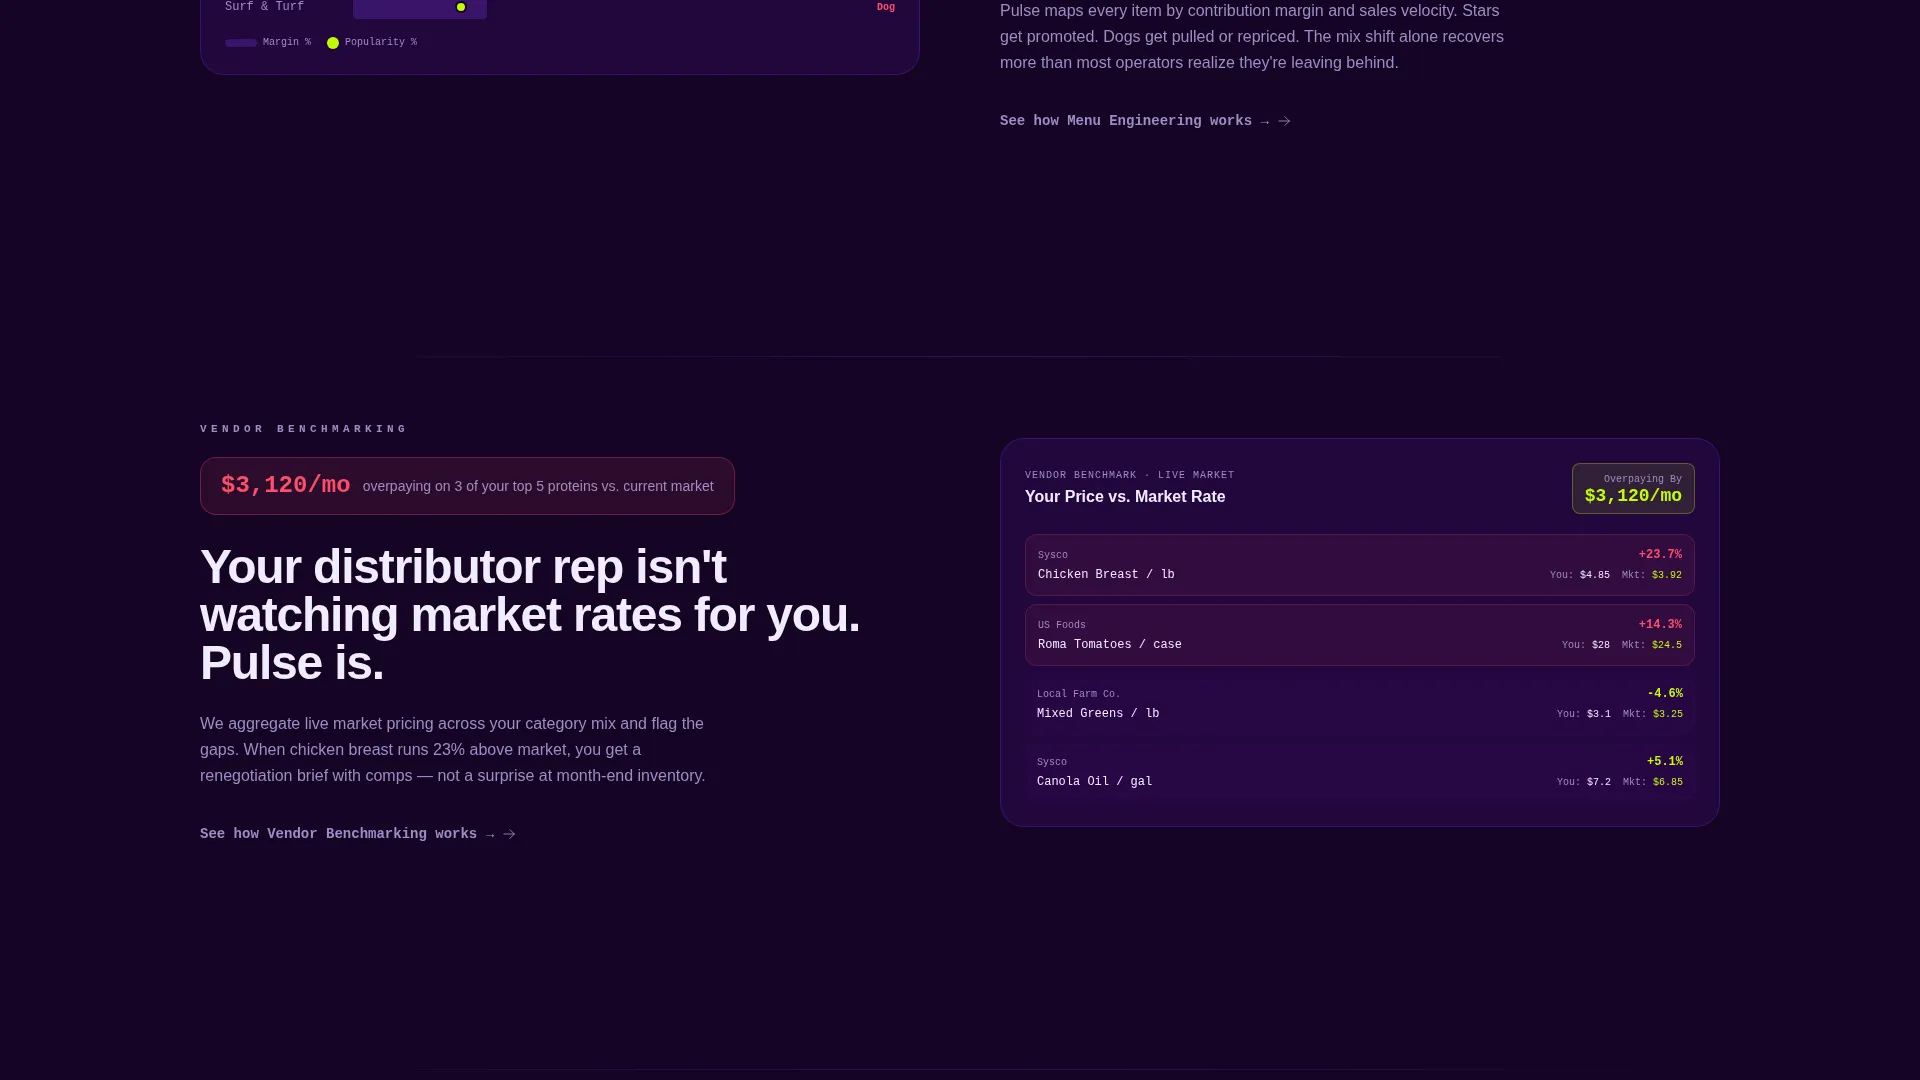Click the red Dog tag label
Image resolution: width=1920 pixels, height=1080 pixels.
[886, 7]
